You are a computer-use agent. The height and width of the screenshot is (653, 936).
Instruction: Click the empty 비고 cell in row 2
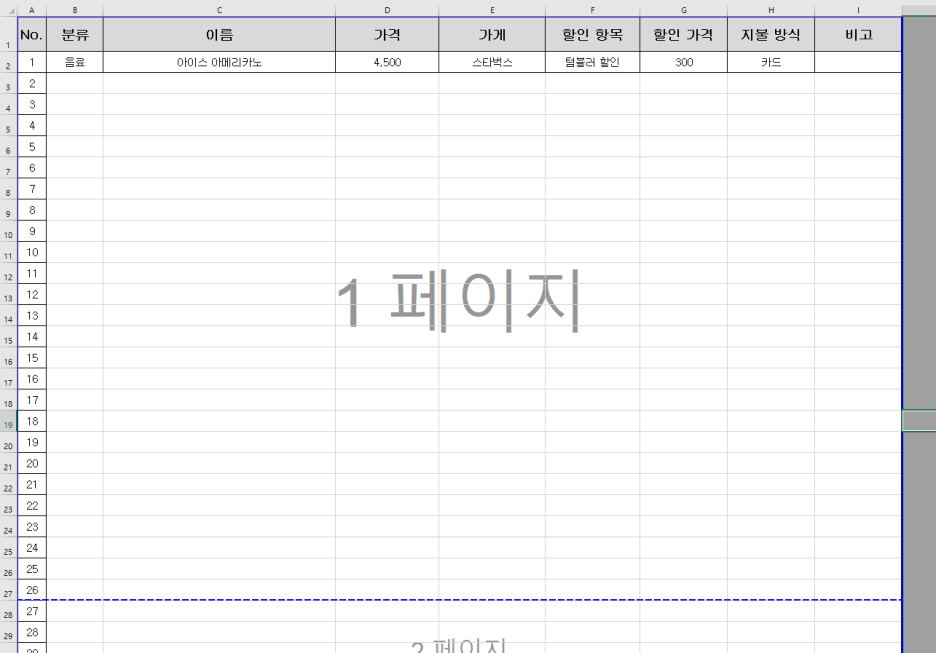click(858, 62)
